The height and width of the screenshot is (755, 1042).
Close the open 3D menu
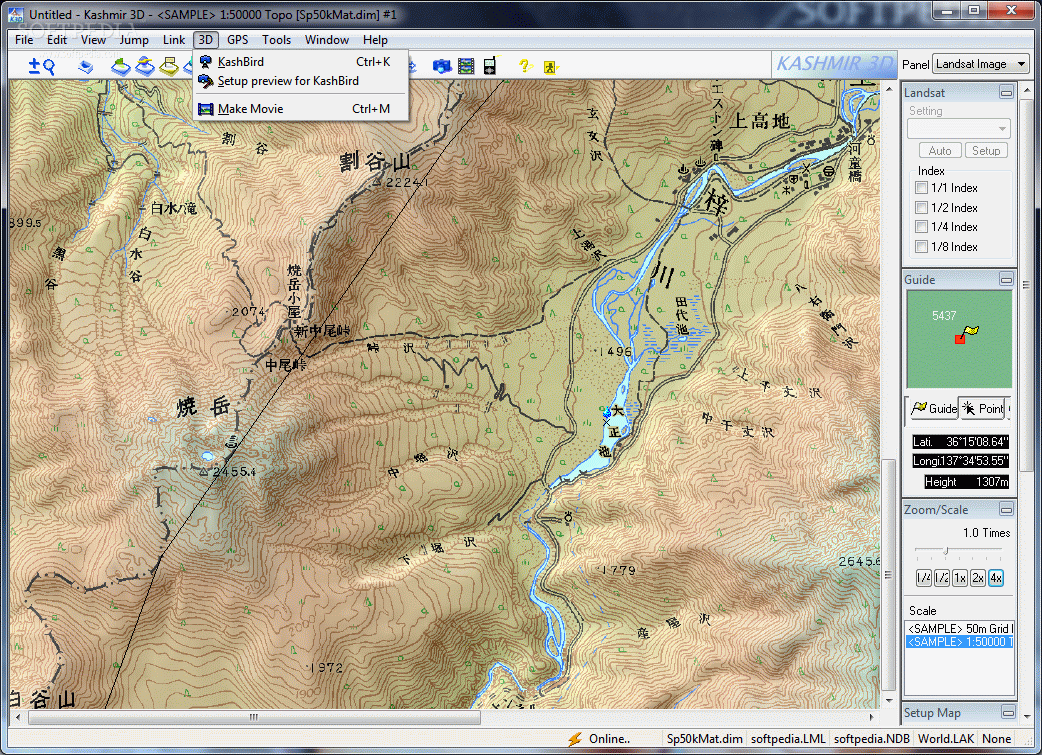tap(206, 40)
